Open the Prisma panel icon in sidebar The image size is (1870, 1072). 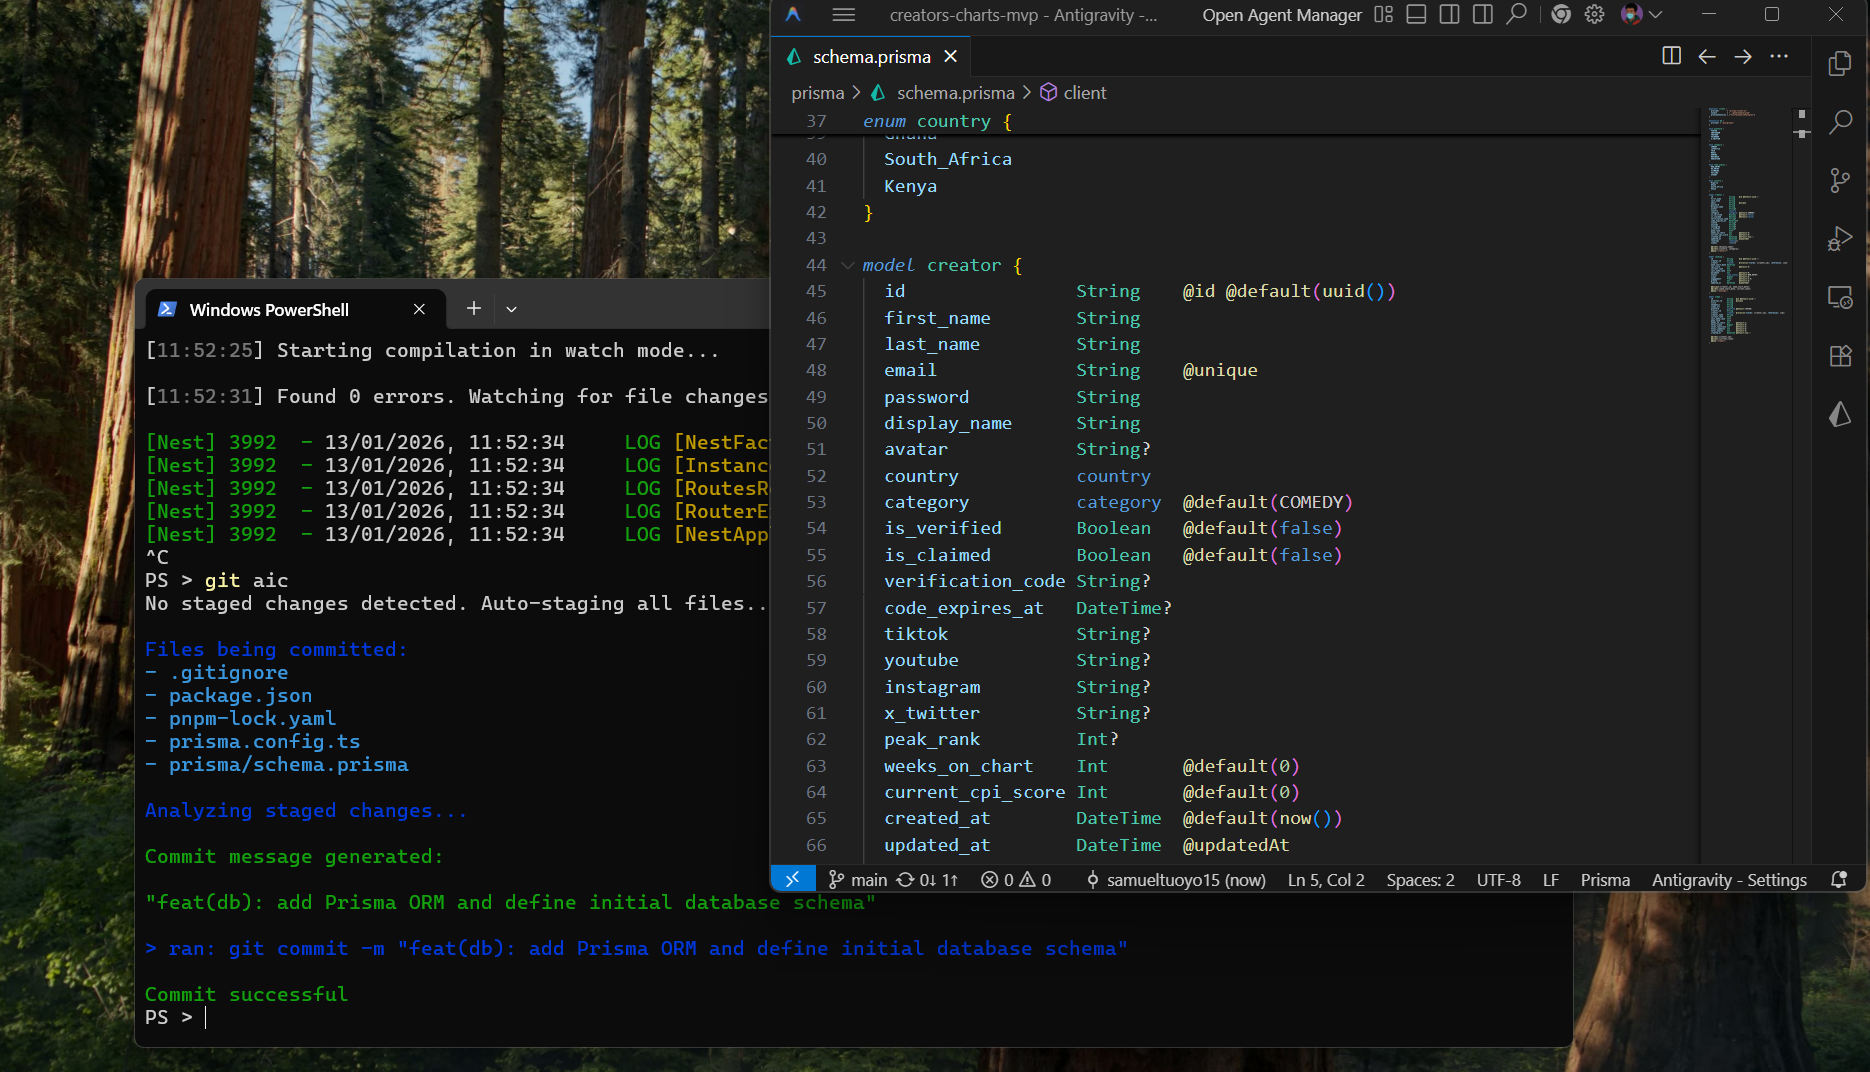1840,414
